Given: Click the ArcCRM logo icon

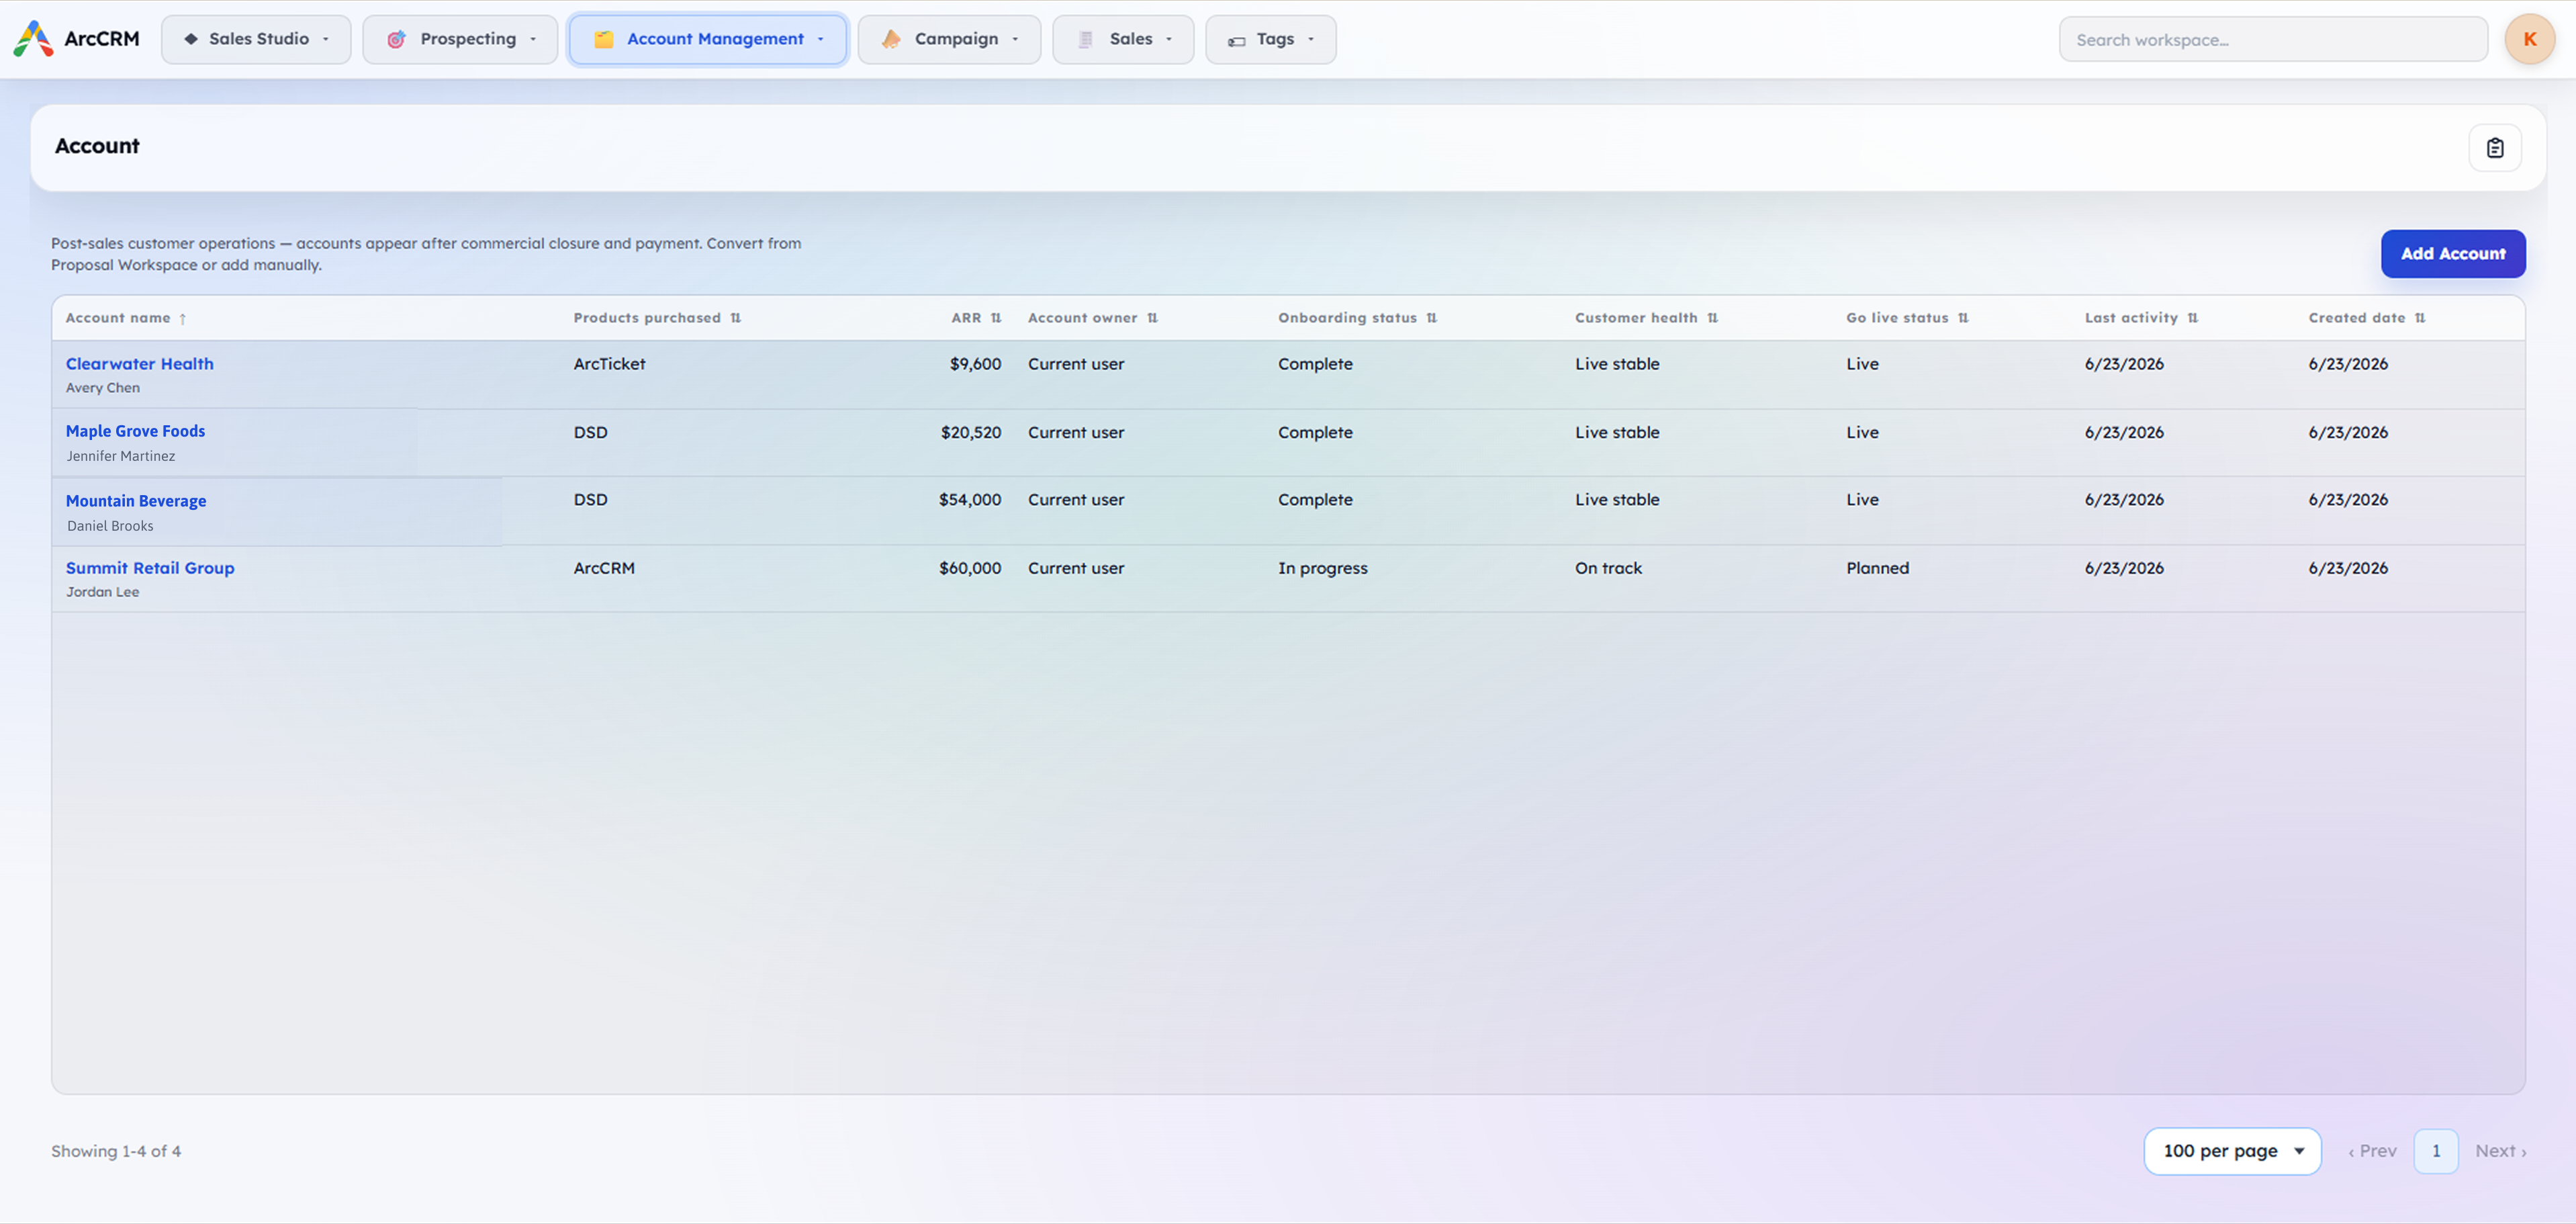Looking at the screenshot, I should (x=33, y=38).
